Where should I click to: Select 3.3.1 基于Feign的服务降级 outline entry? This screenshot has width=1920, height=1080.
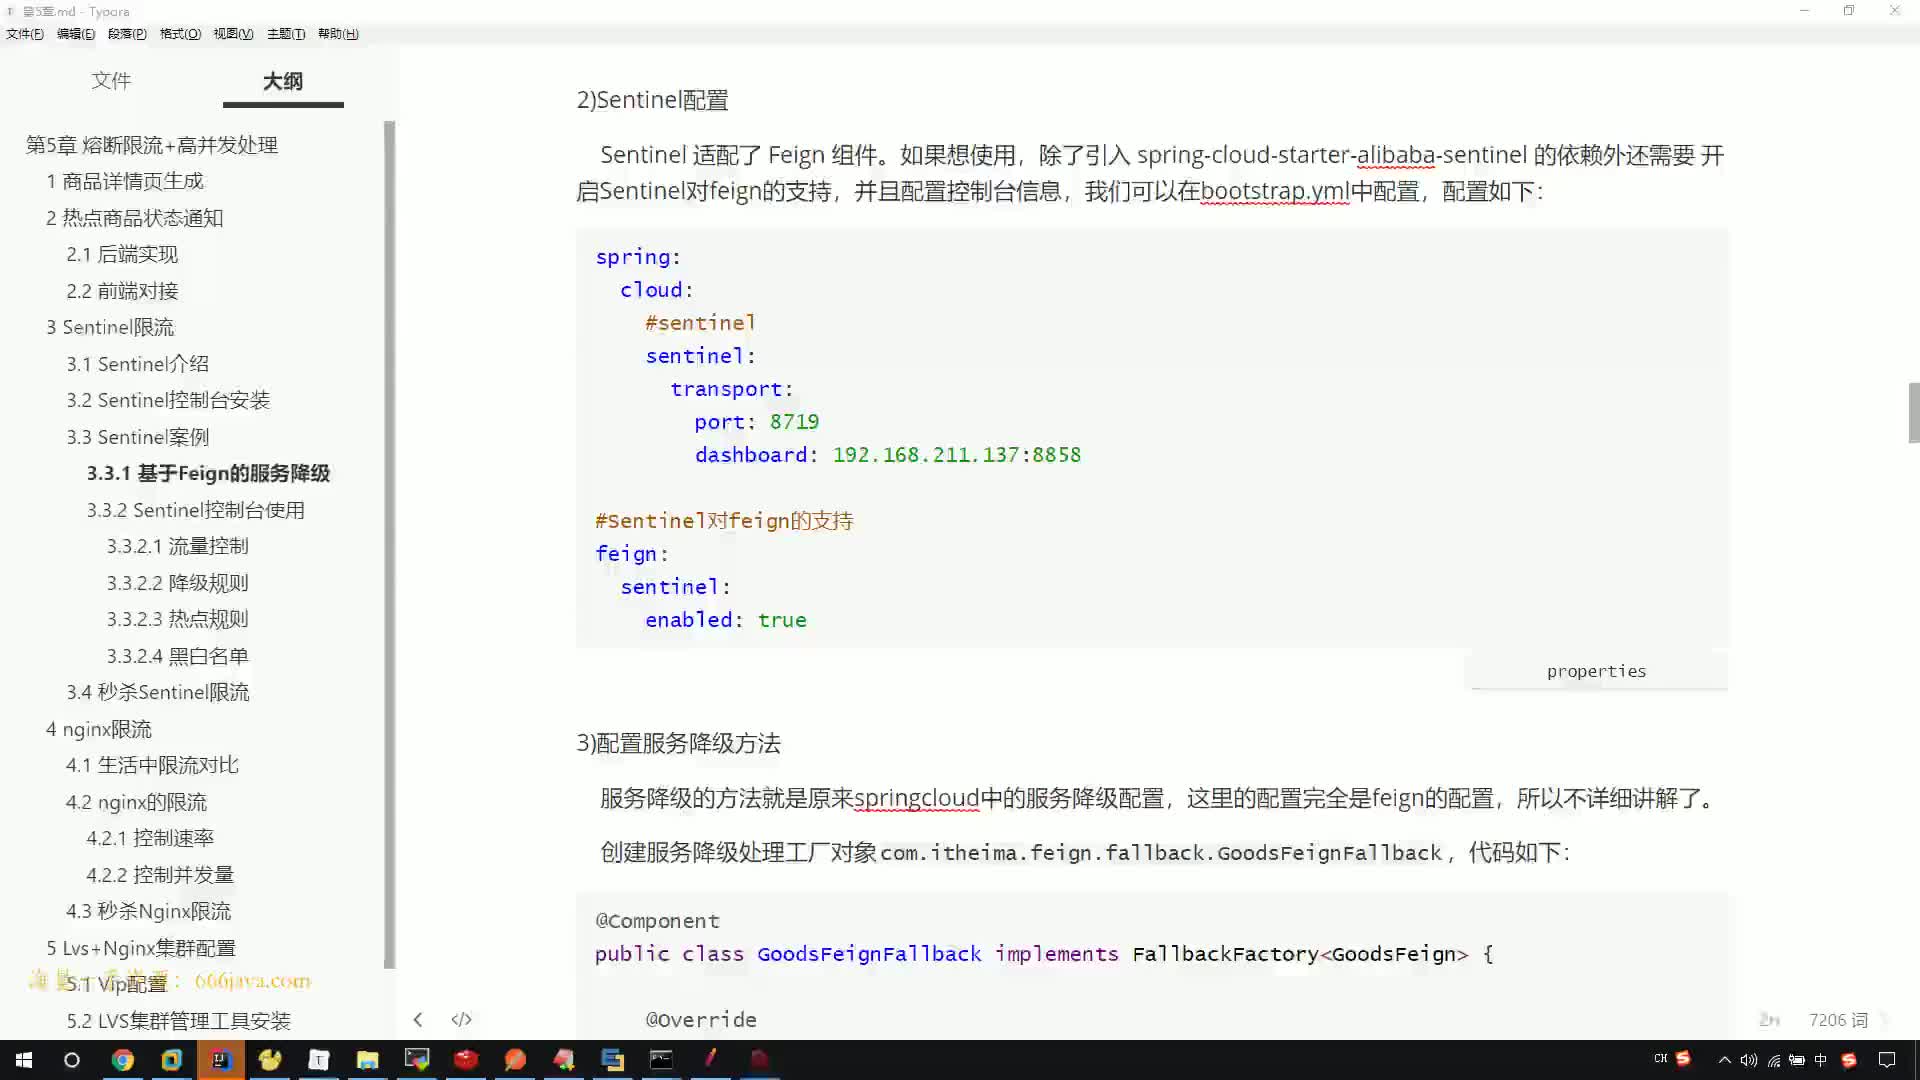click(x=208, y=473)
